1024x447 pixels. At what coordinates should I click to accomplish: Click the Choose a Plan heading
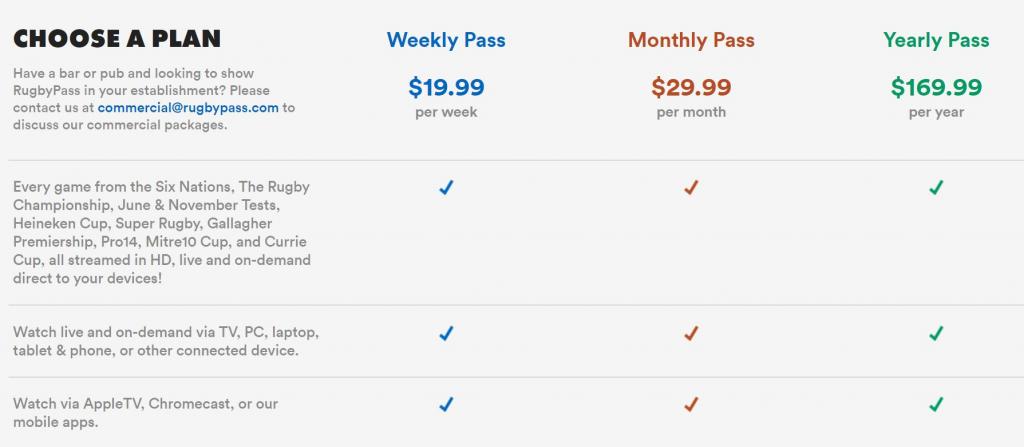(117, 39)
